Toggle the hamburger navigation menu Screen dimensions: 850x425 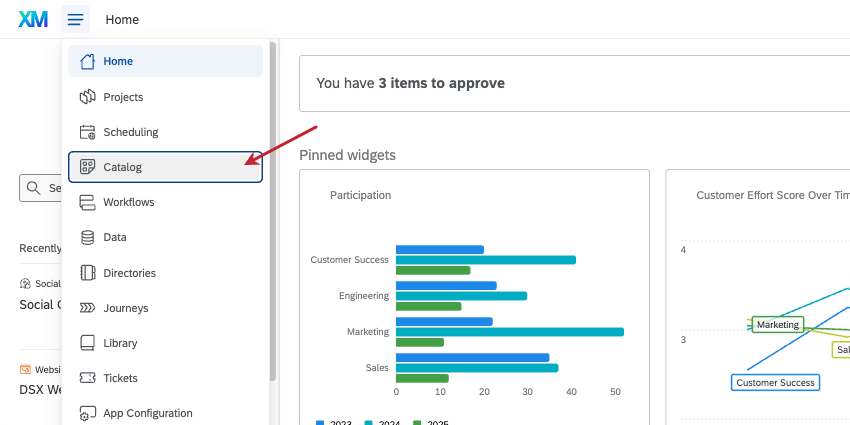click(75, 19)
